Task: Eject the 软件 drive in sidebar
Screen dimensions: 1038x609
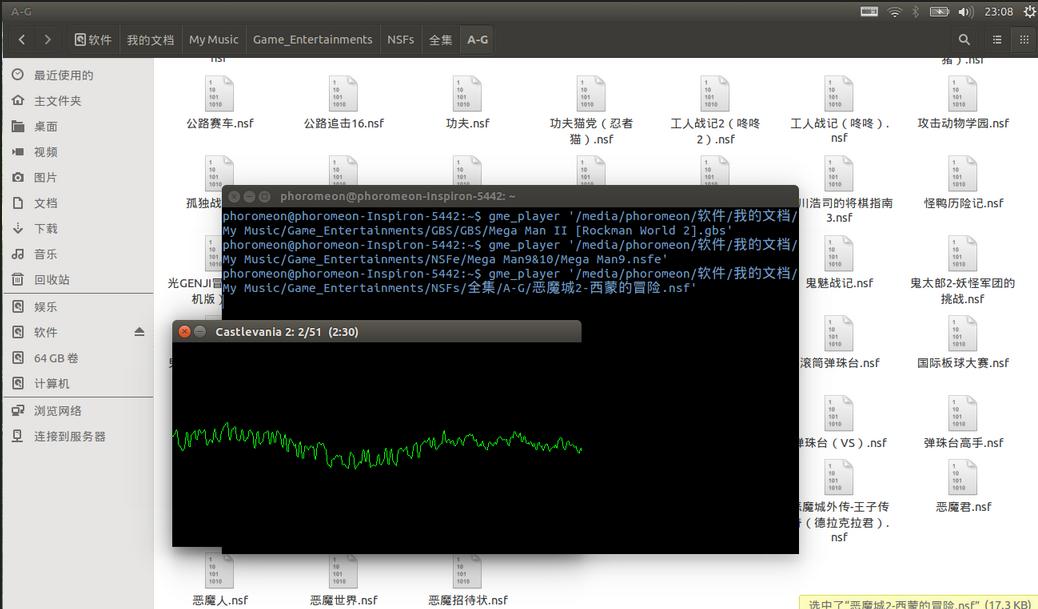Action: pyautogui.click(x=139, y=332)
